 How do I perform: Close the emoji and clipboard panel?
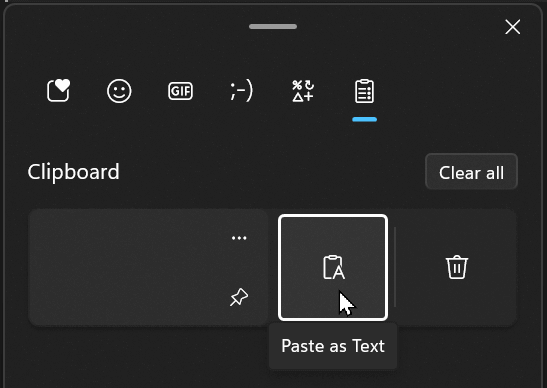click(512, 27)
